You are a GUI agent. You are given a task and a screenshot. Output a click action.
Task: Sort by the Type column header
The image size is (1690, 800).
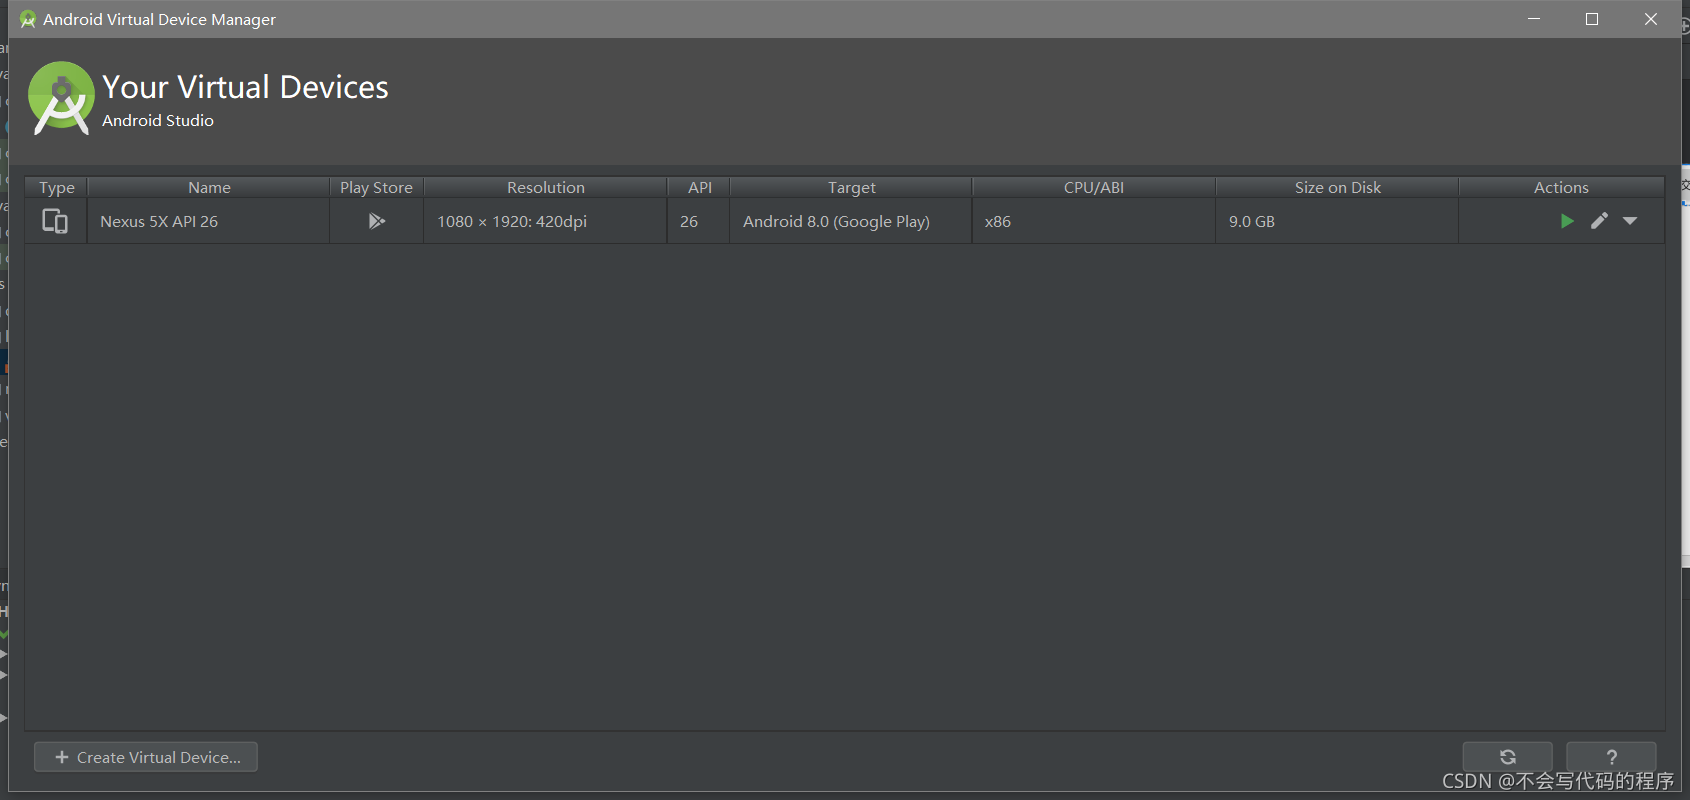click(x=57, y=187)
